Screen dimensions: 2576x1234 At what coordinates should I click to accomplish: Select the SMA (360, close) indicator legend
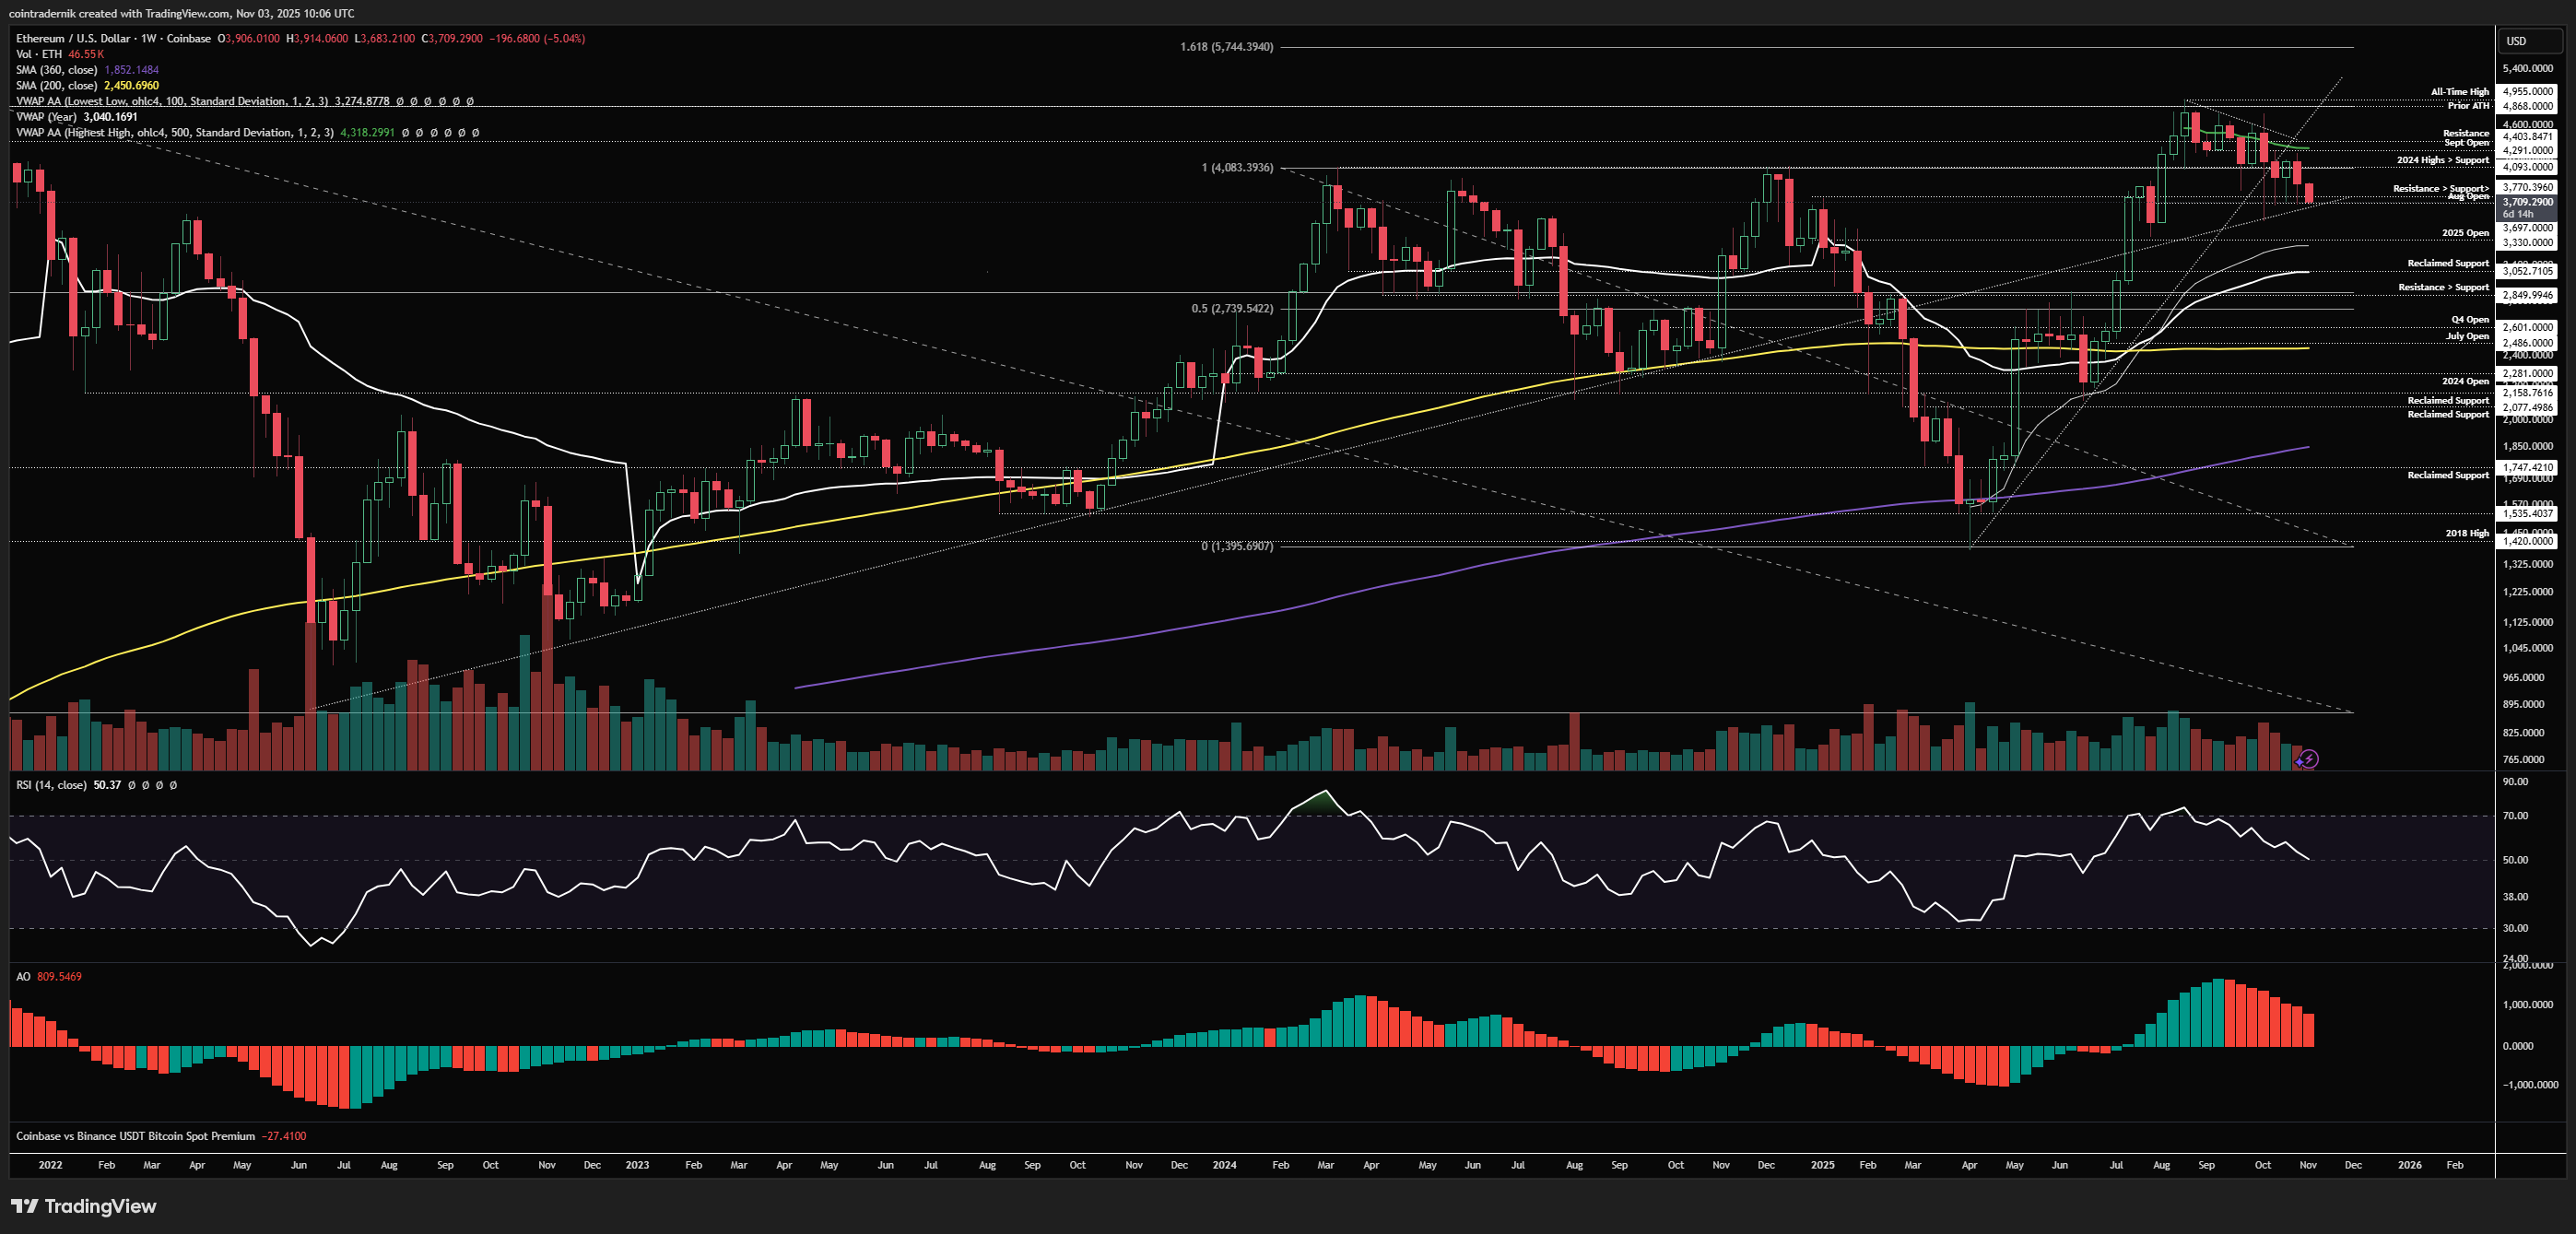pos(57,70)
